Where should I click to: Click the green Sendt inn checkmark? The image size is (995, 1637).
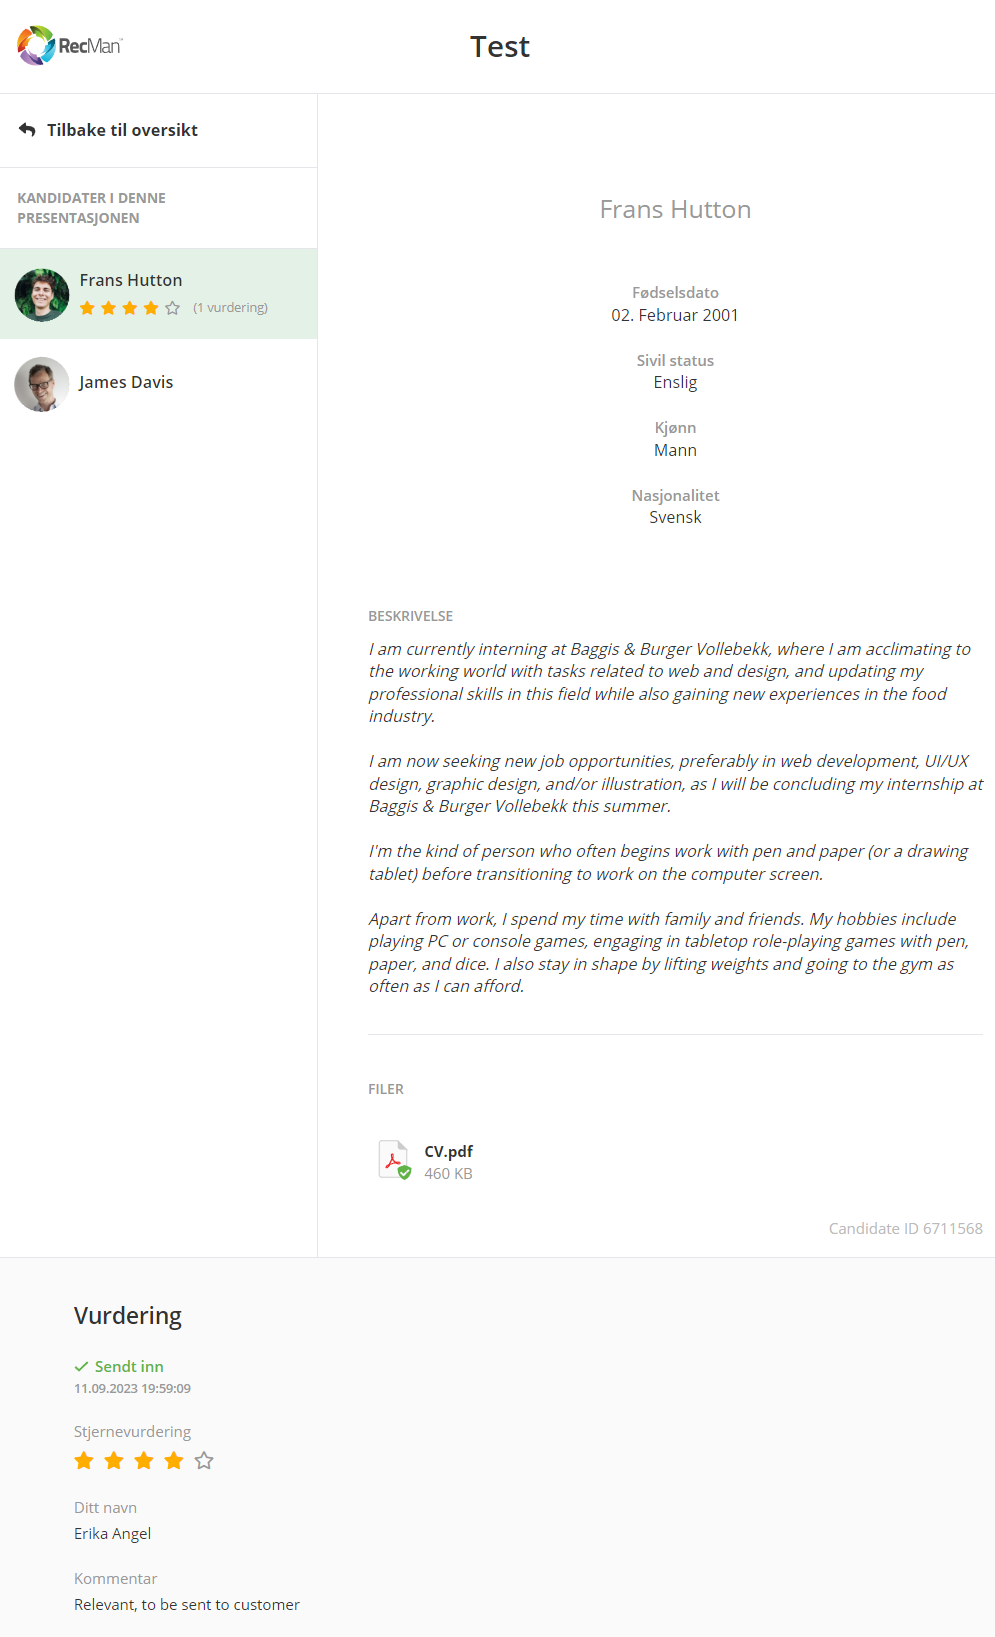click(81, 1367)
